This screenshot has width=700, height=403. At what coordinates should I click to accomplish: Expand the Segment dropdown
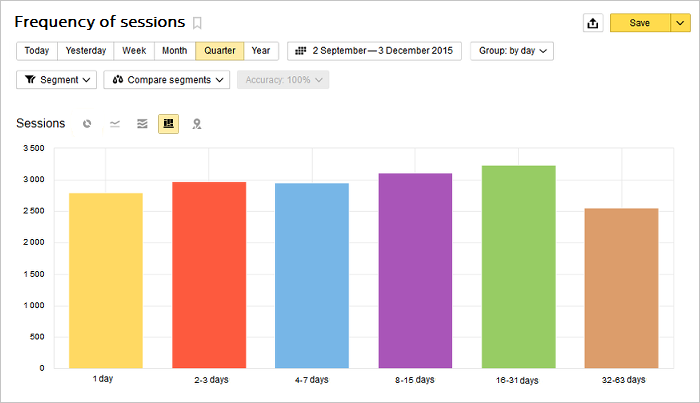[x=57, y=80]
